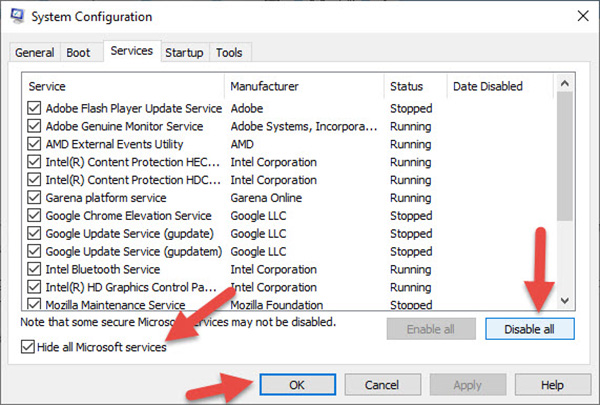Click the scrollbar down arrow in services list

tap(565, 300)
